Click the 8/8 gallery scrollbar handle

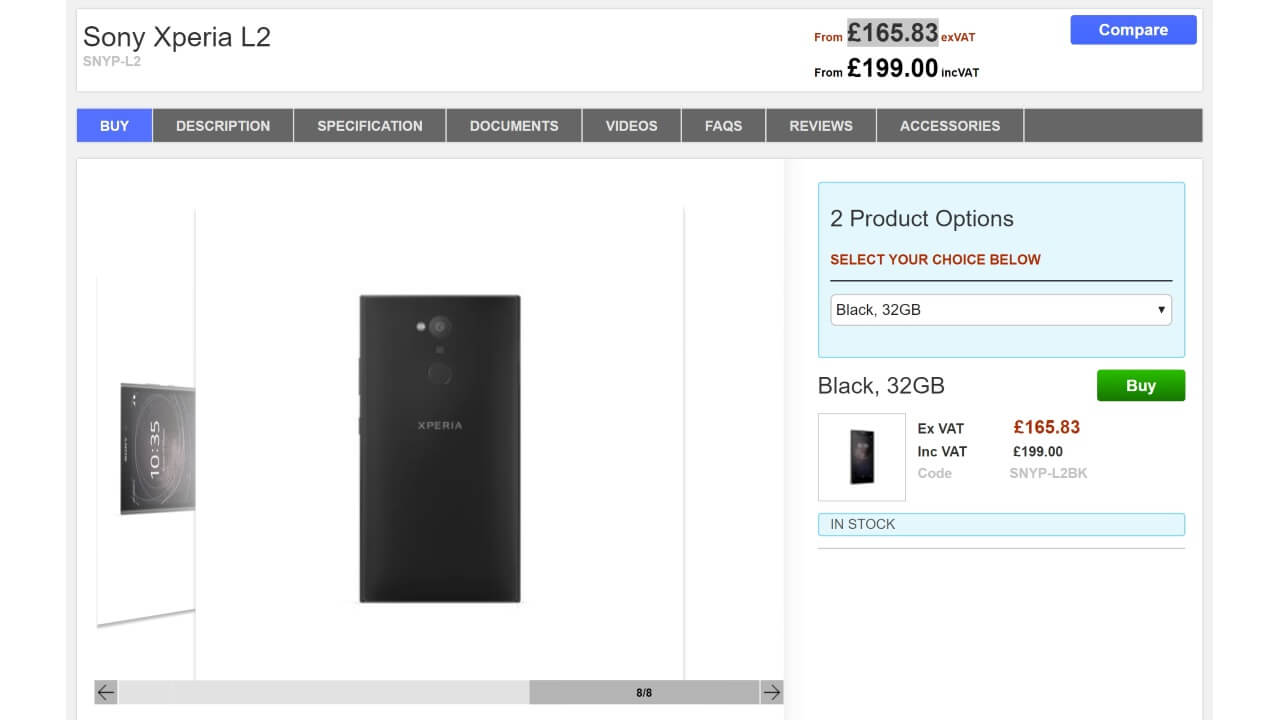pos(644,692)
